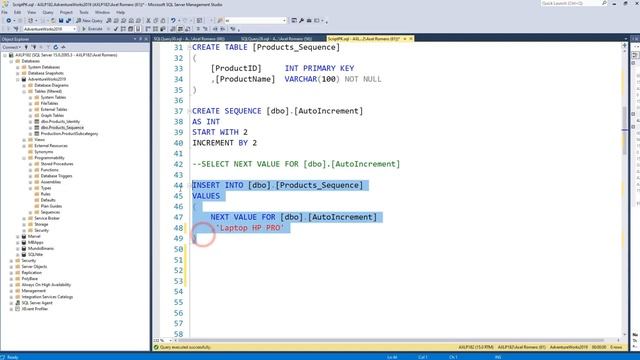The height and width of the screenshot is (360, 640).
Task: Collapse the Programmability node
Action: (24, 158)
